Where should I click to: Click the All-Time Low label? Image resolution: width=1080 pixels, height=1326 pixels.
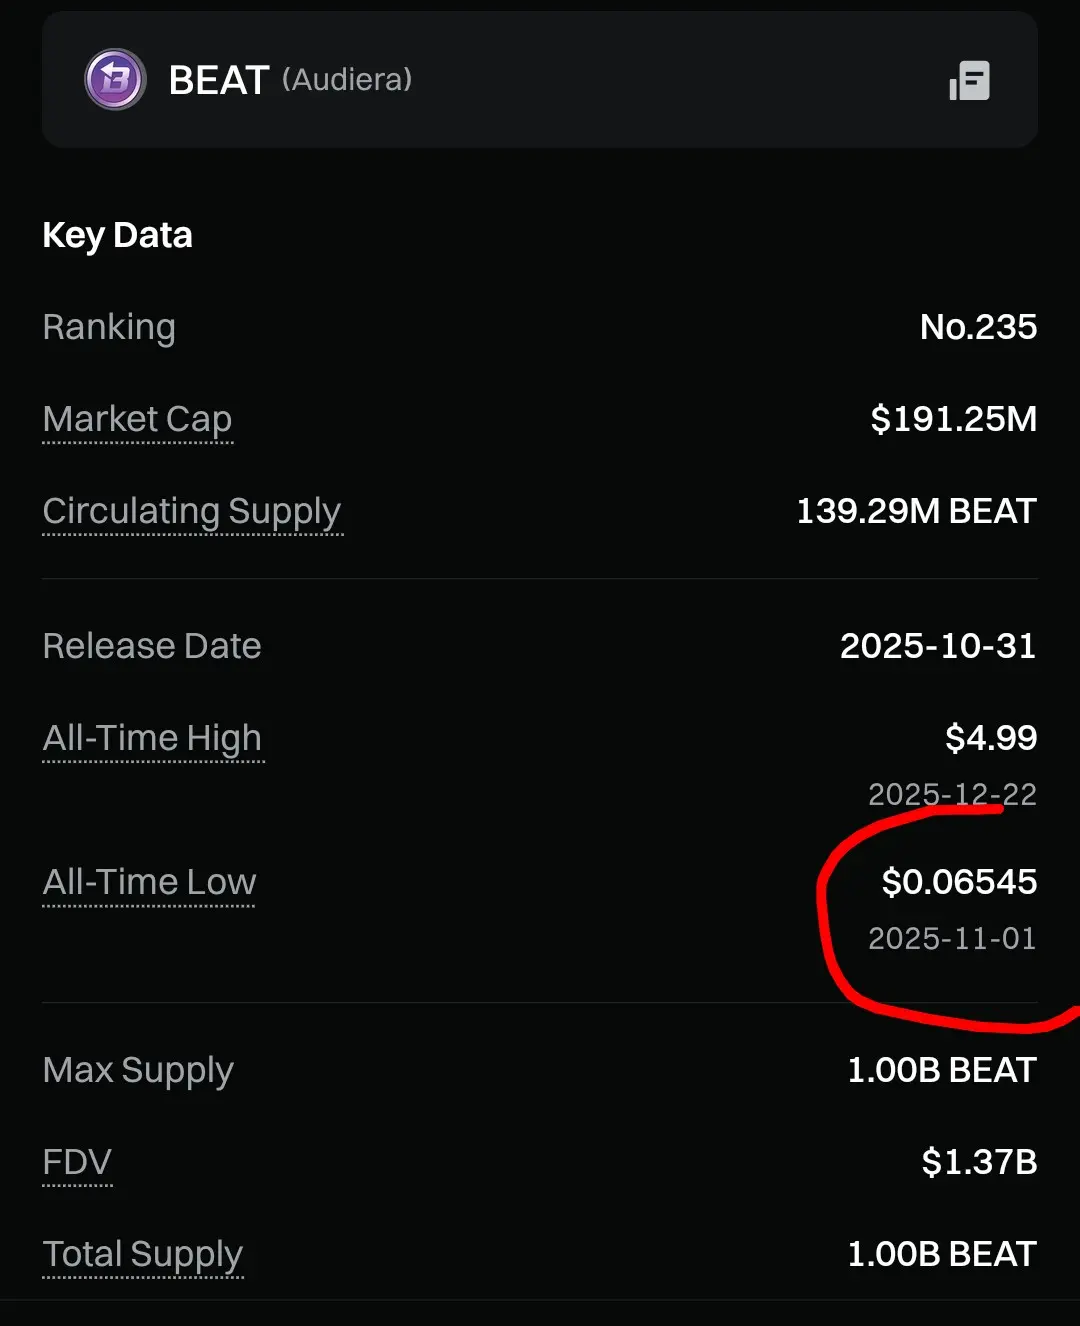point(150,882)
